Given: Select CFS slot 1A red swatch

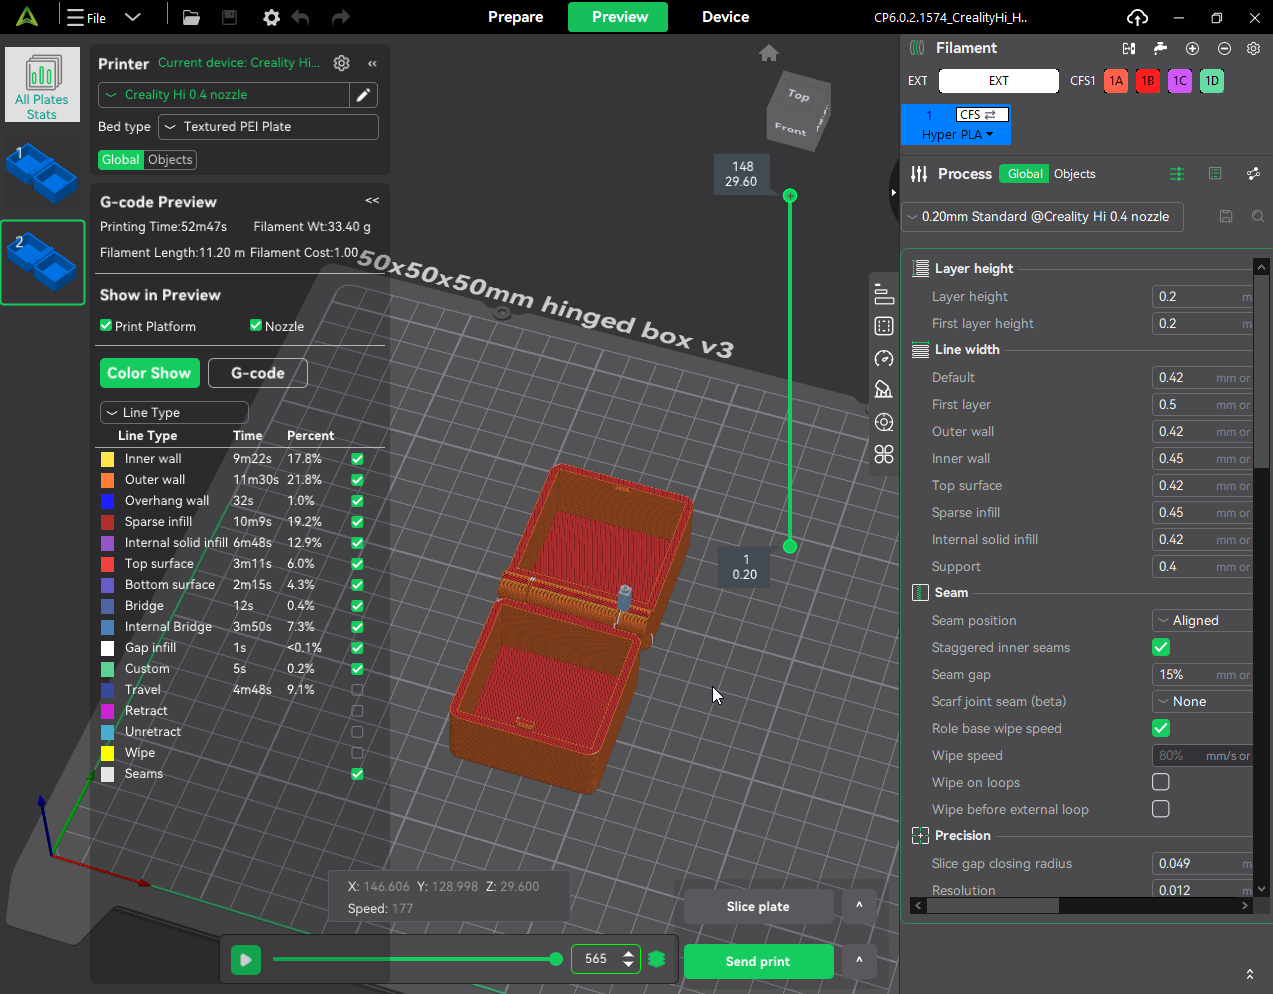Looking at the screenshot, I should [x=1116, y=81].
